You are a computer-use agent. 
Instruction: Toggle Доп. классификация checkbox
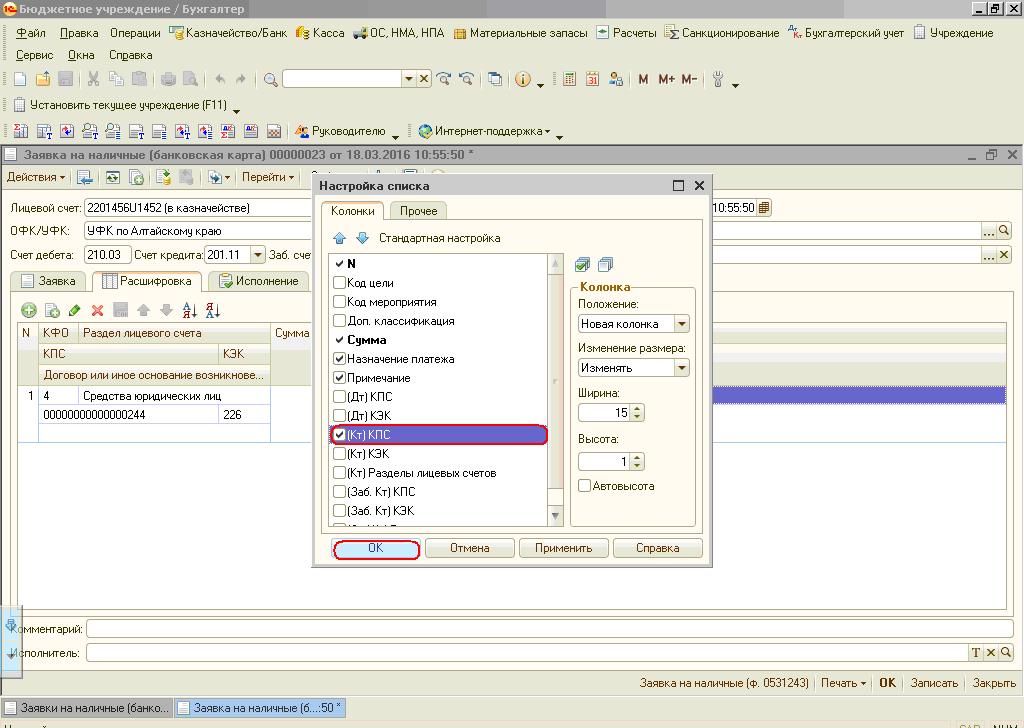[x=339, y=321]
